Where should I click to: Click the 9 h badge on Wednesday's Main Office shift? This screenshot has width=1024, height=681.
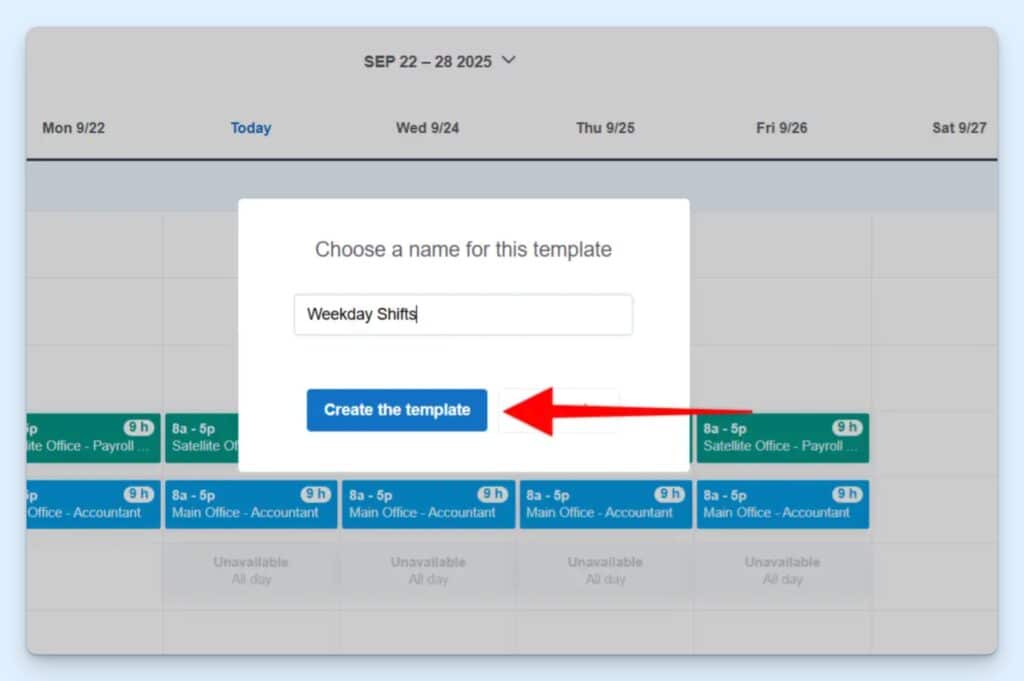[492, 493]
